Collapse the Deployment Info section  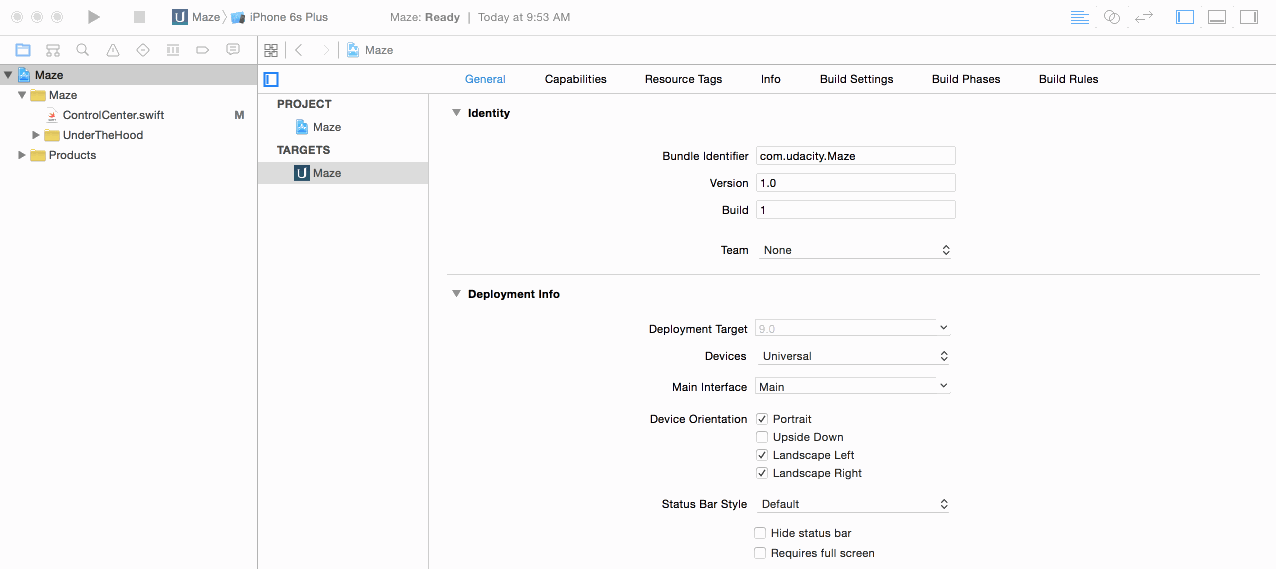tap(456, 294)
